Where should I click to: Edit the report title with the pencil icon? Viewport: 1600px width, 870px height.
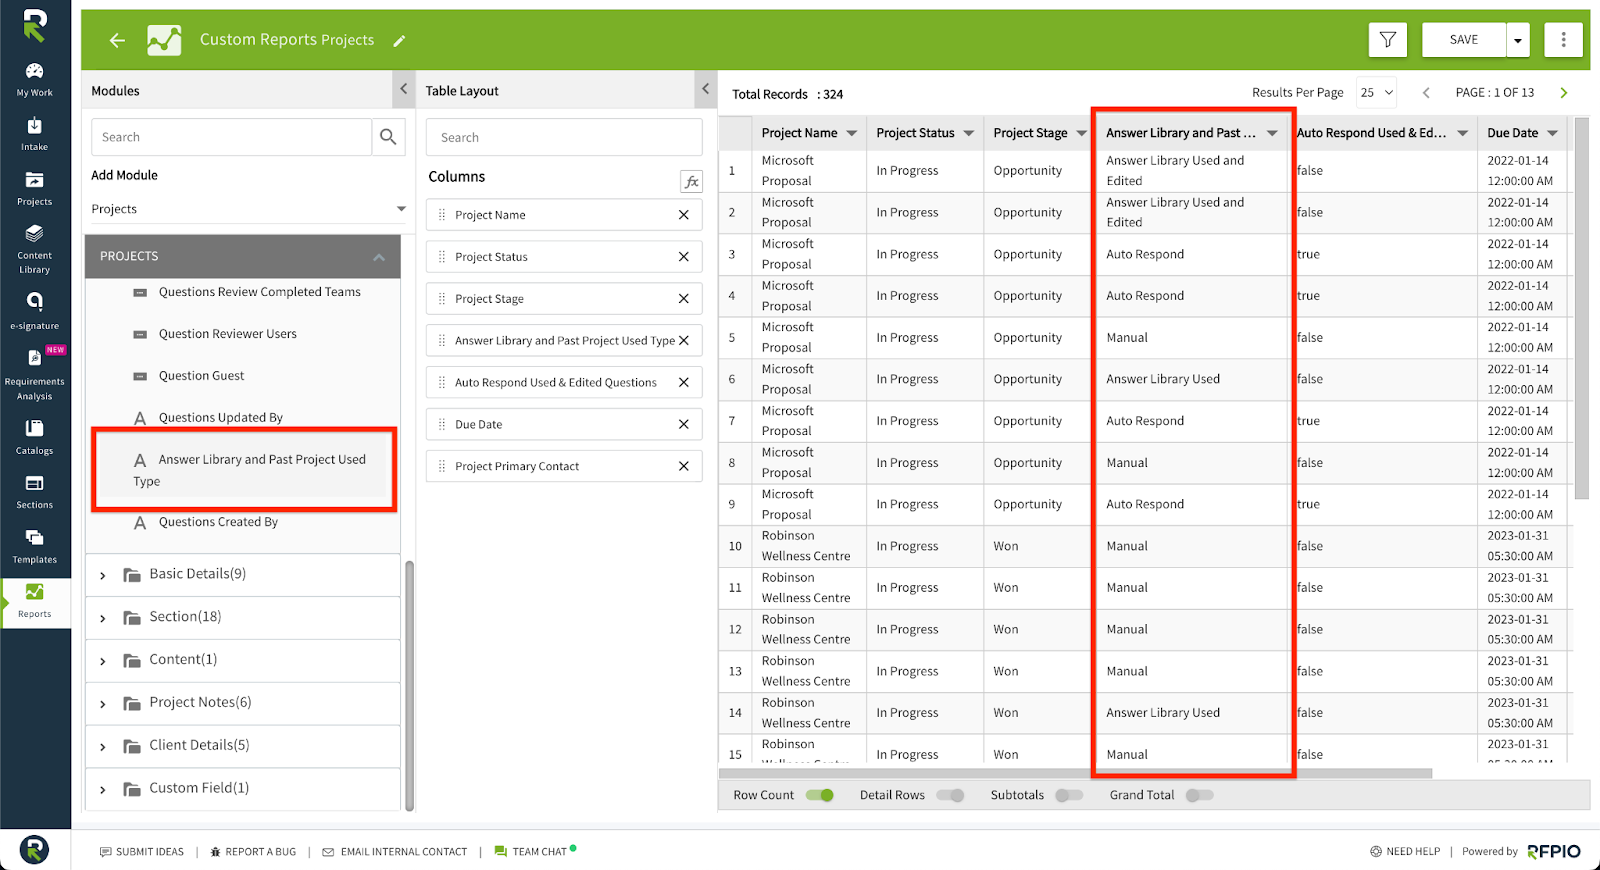tap(399, 41)
